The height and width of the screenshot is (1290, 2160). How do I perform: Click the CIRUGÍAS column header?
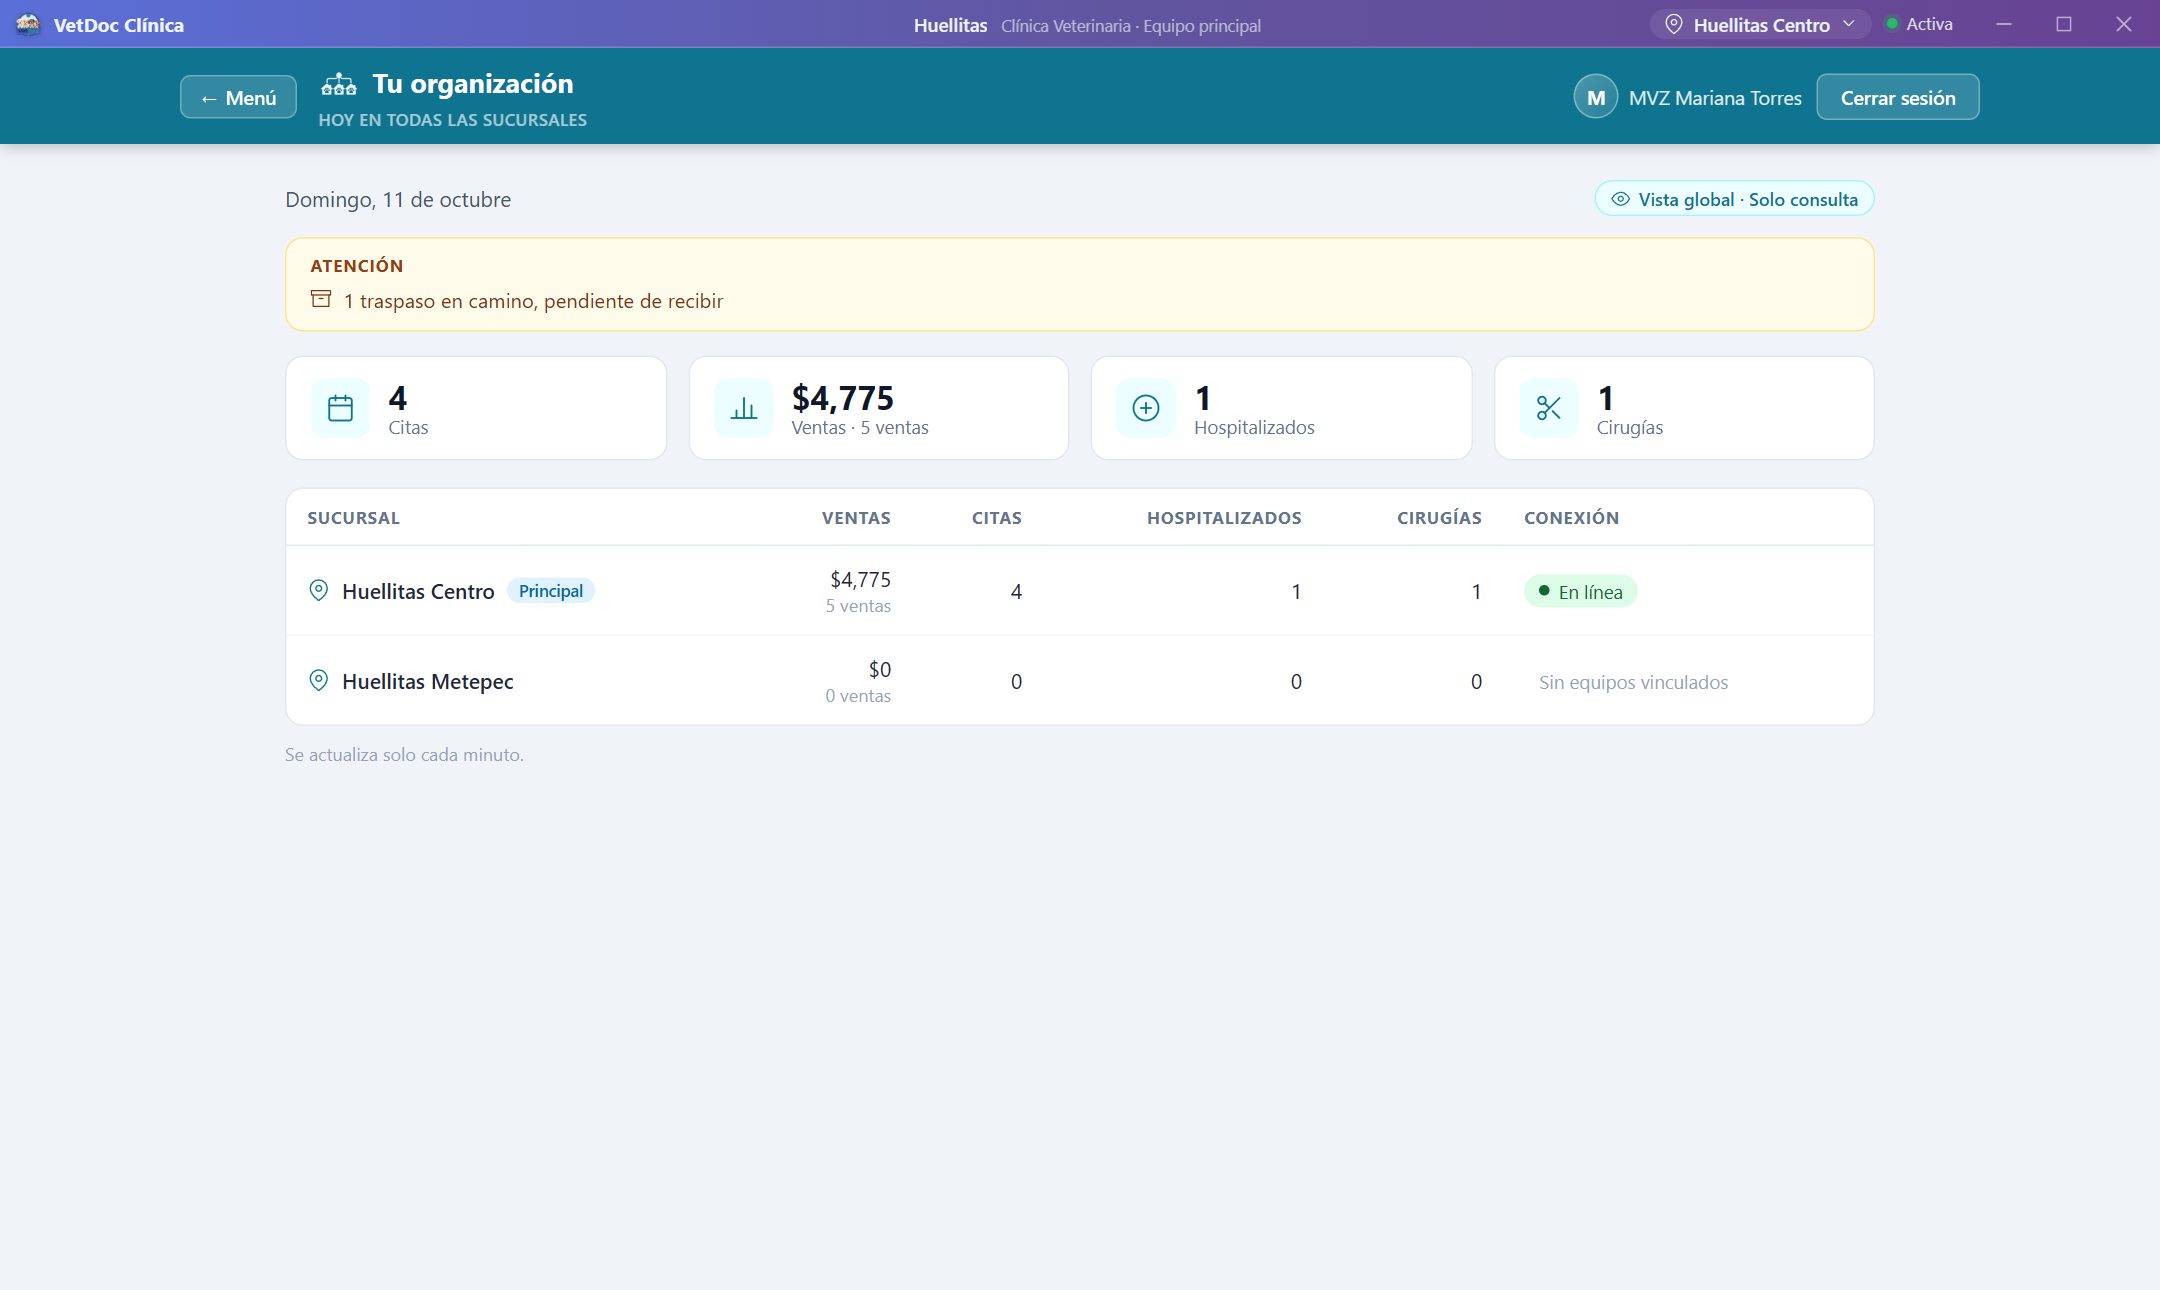pos(1439,517)
